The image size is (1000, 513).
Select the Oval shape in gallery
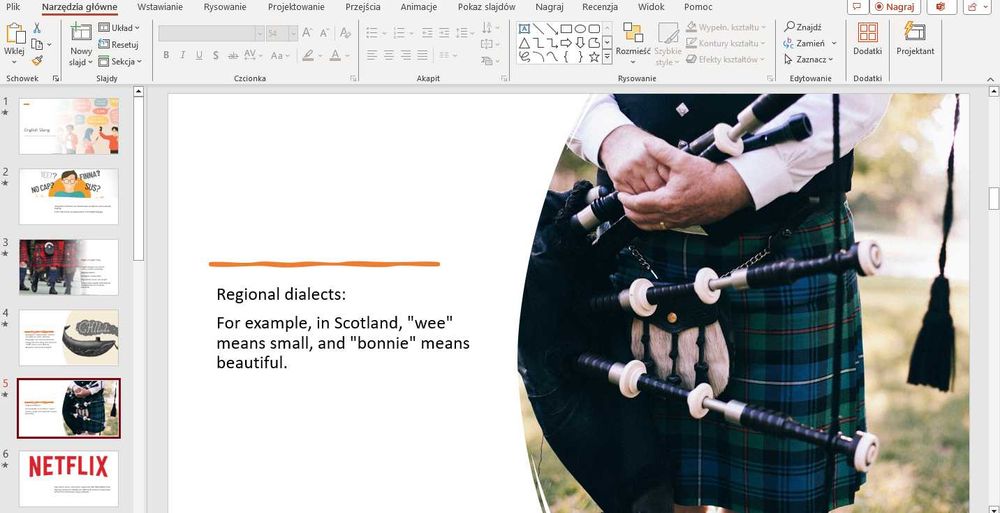[580, 29]
